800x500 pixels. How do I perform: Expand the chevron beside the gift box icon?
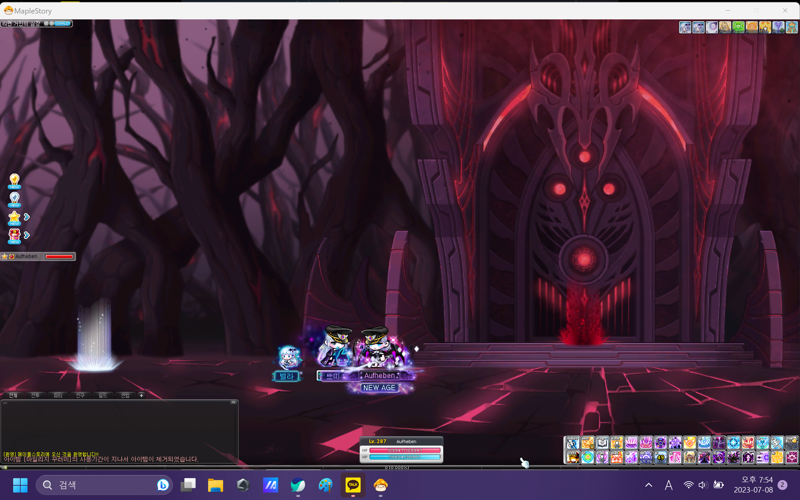point(27,235)
